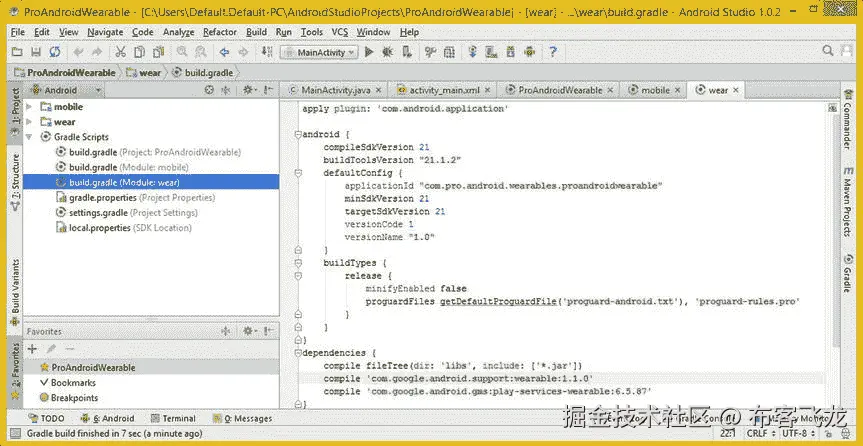Image resolution: width=863 pixels, height=446 pixels.
Task: Fold the defaultConfig block in gutter
Action: pyautogui.click(x=298, y=173)
